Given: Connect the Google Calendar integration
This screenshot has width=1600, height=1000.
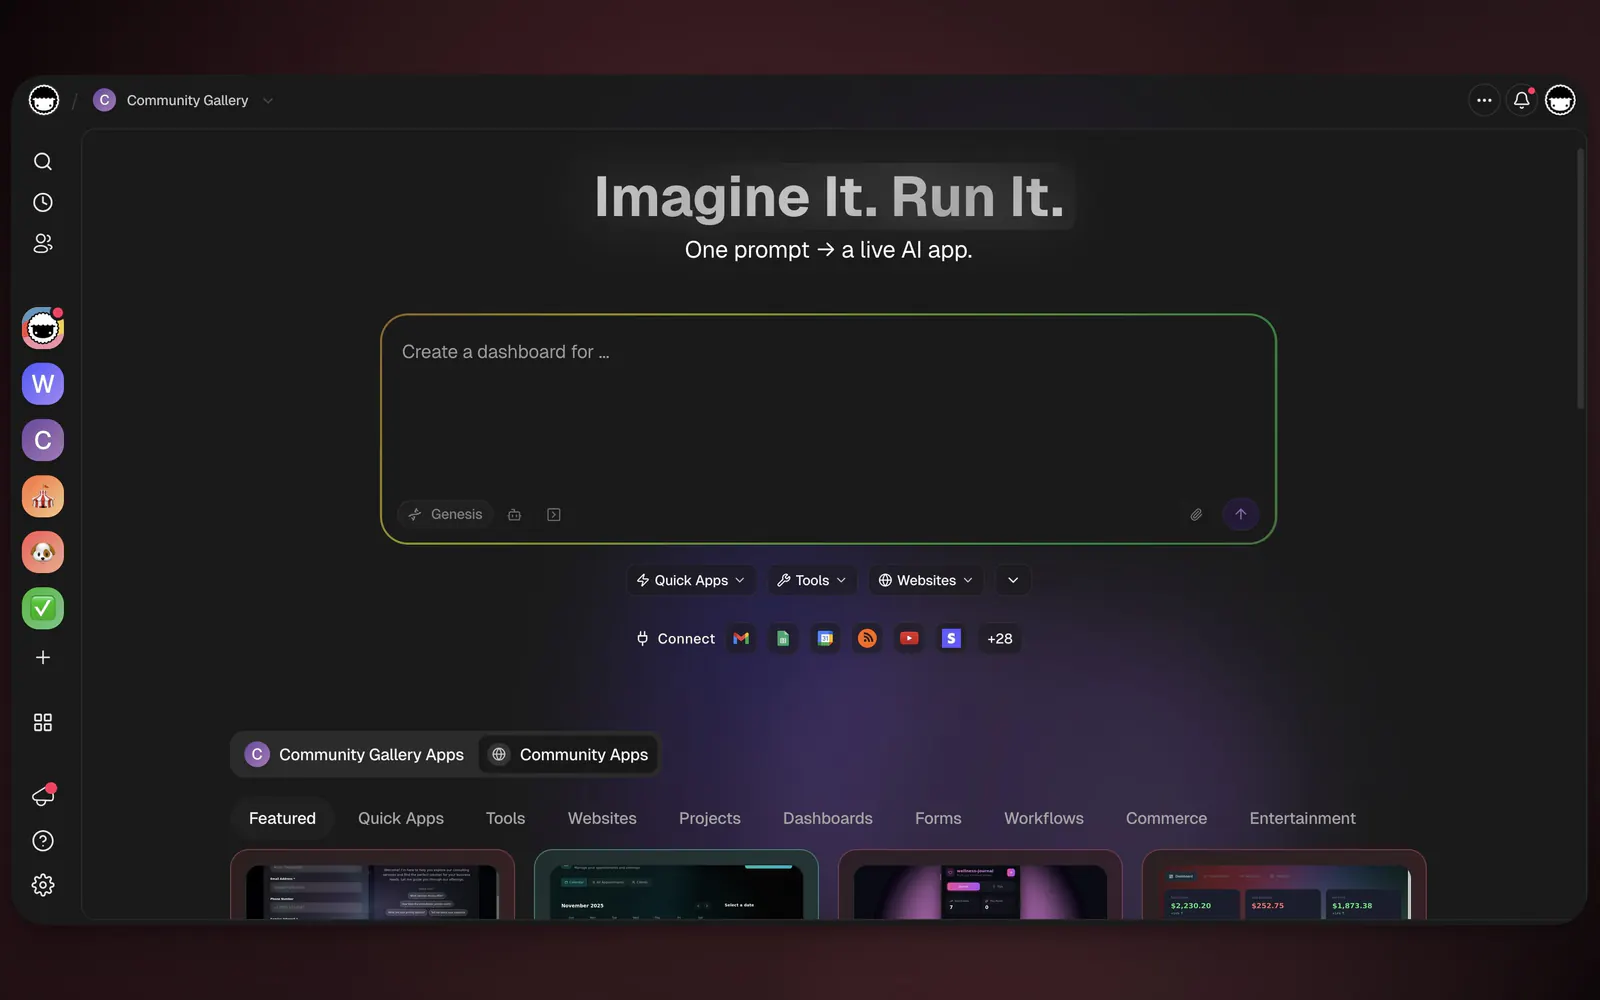Looking at the screenshot, I should click(825, 639).
